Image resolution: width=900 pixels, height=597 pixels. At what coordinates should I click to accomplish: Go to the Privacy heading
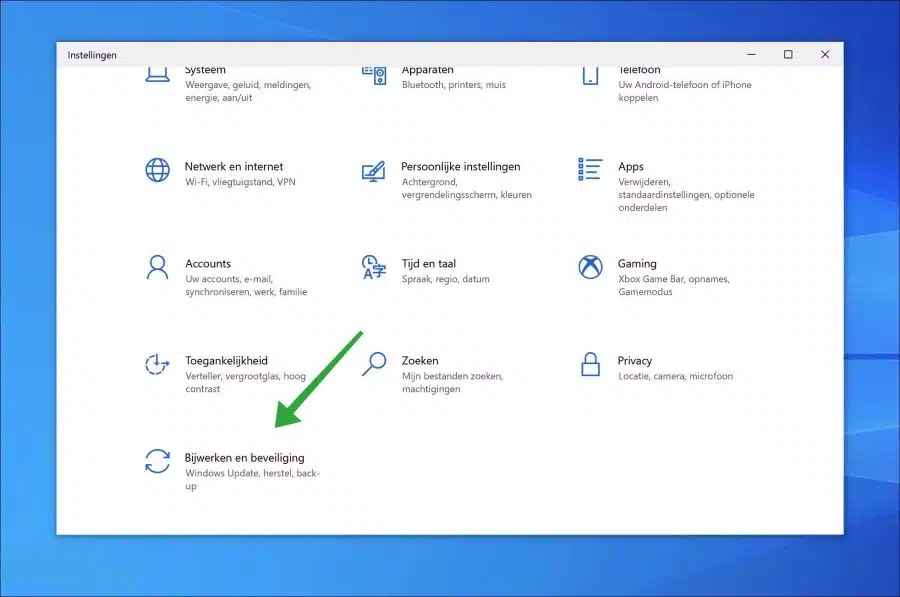(634, 360)
